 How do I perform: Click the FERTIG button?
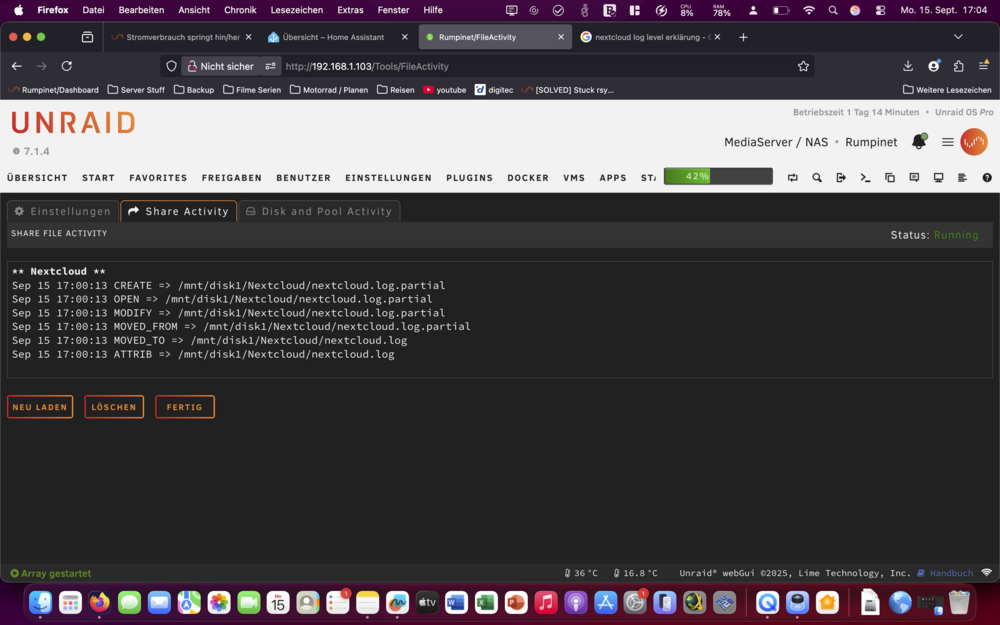coord(185,407)
